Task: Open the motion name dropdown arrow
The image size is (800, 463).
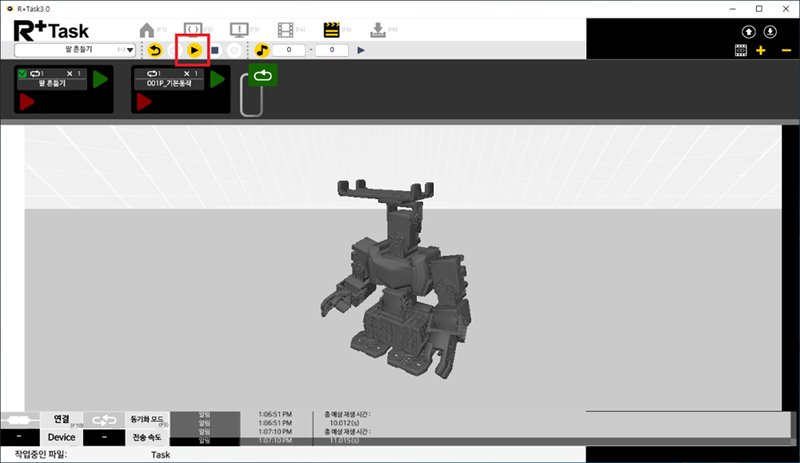Action: pos(131,49)
